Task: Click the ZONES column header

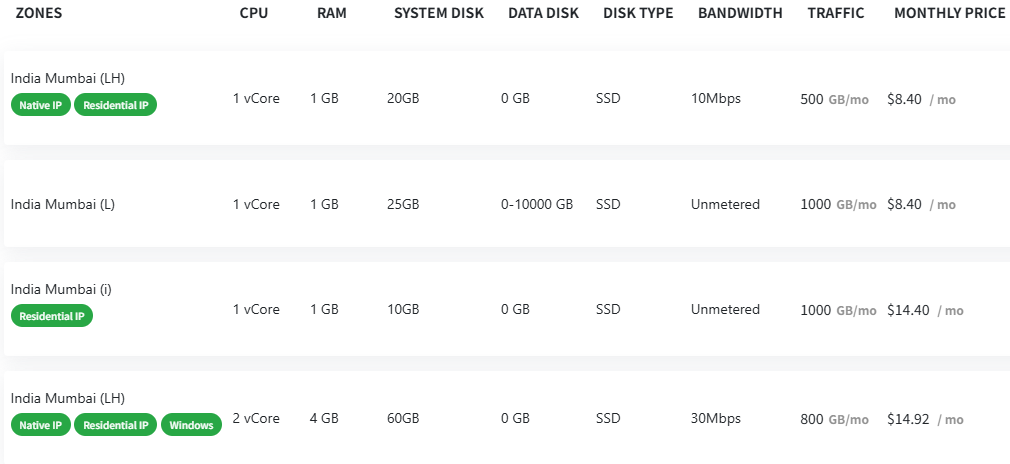Action: tap(40, 14)
